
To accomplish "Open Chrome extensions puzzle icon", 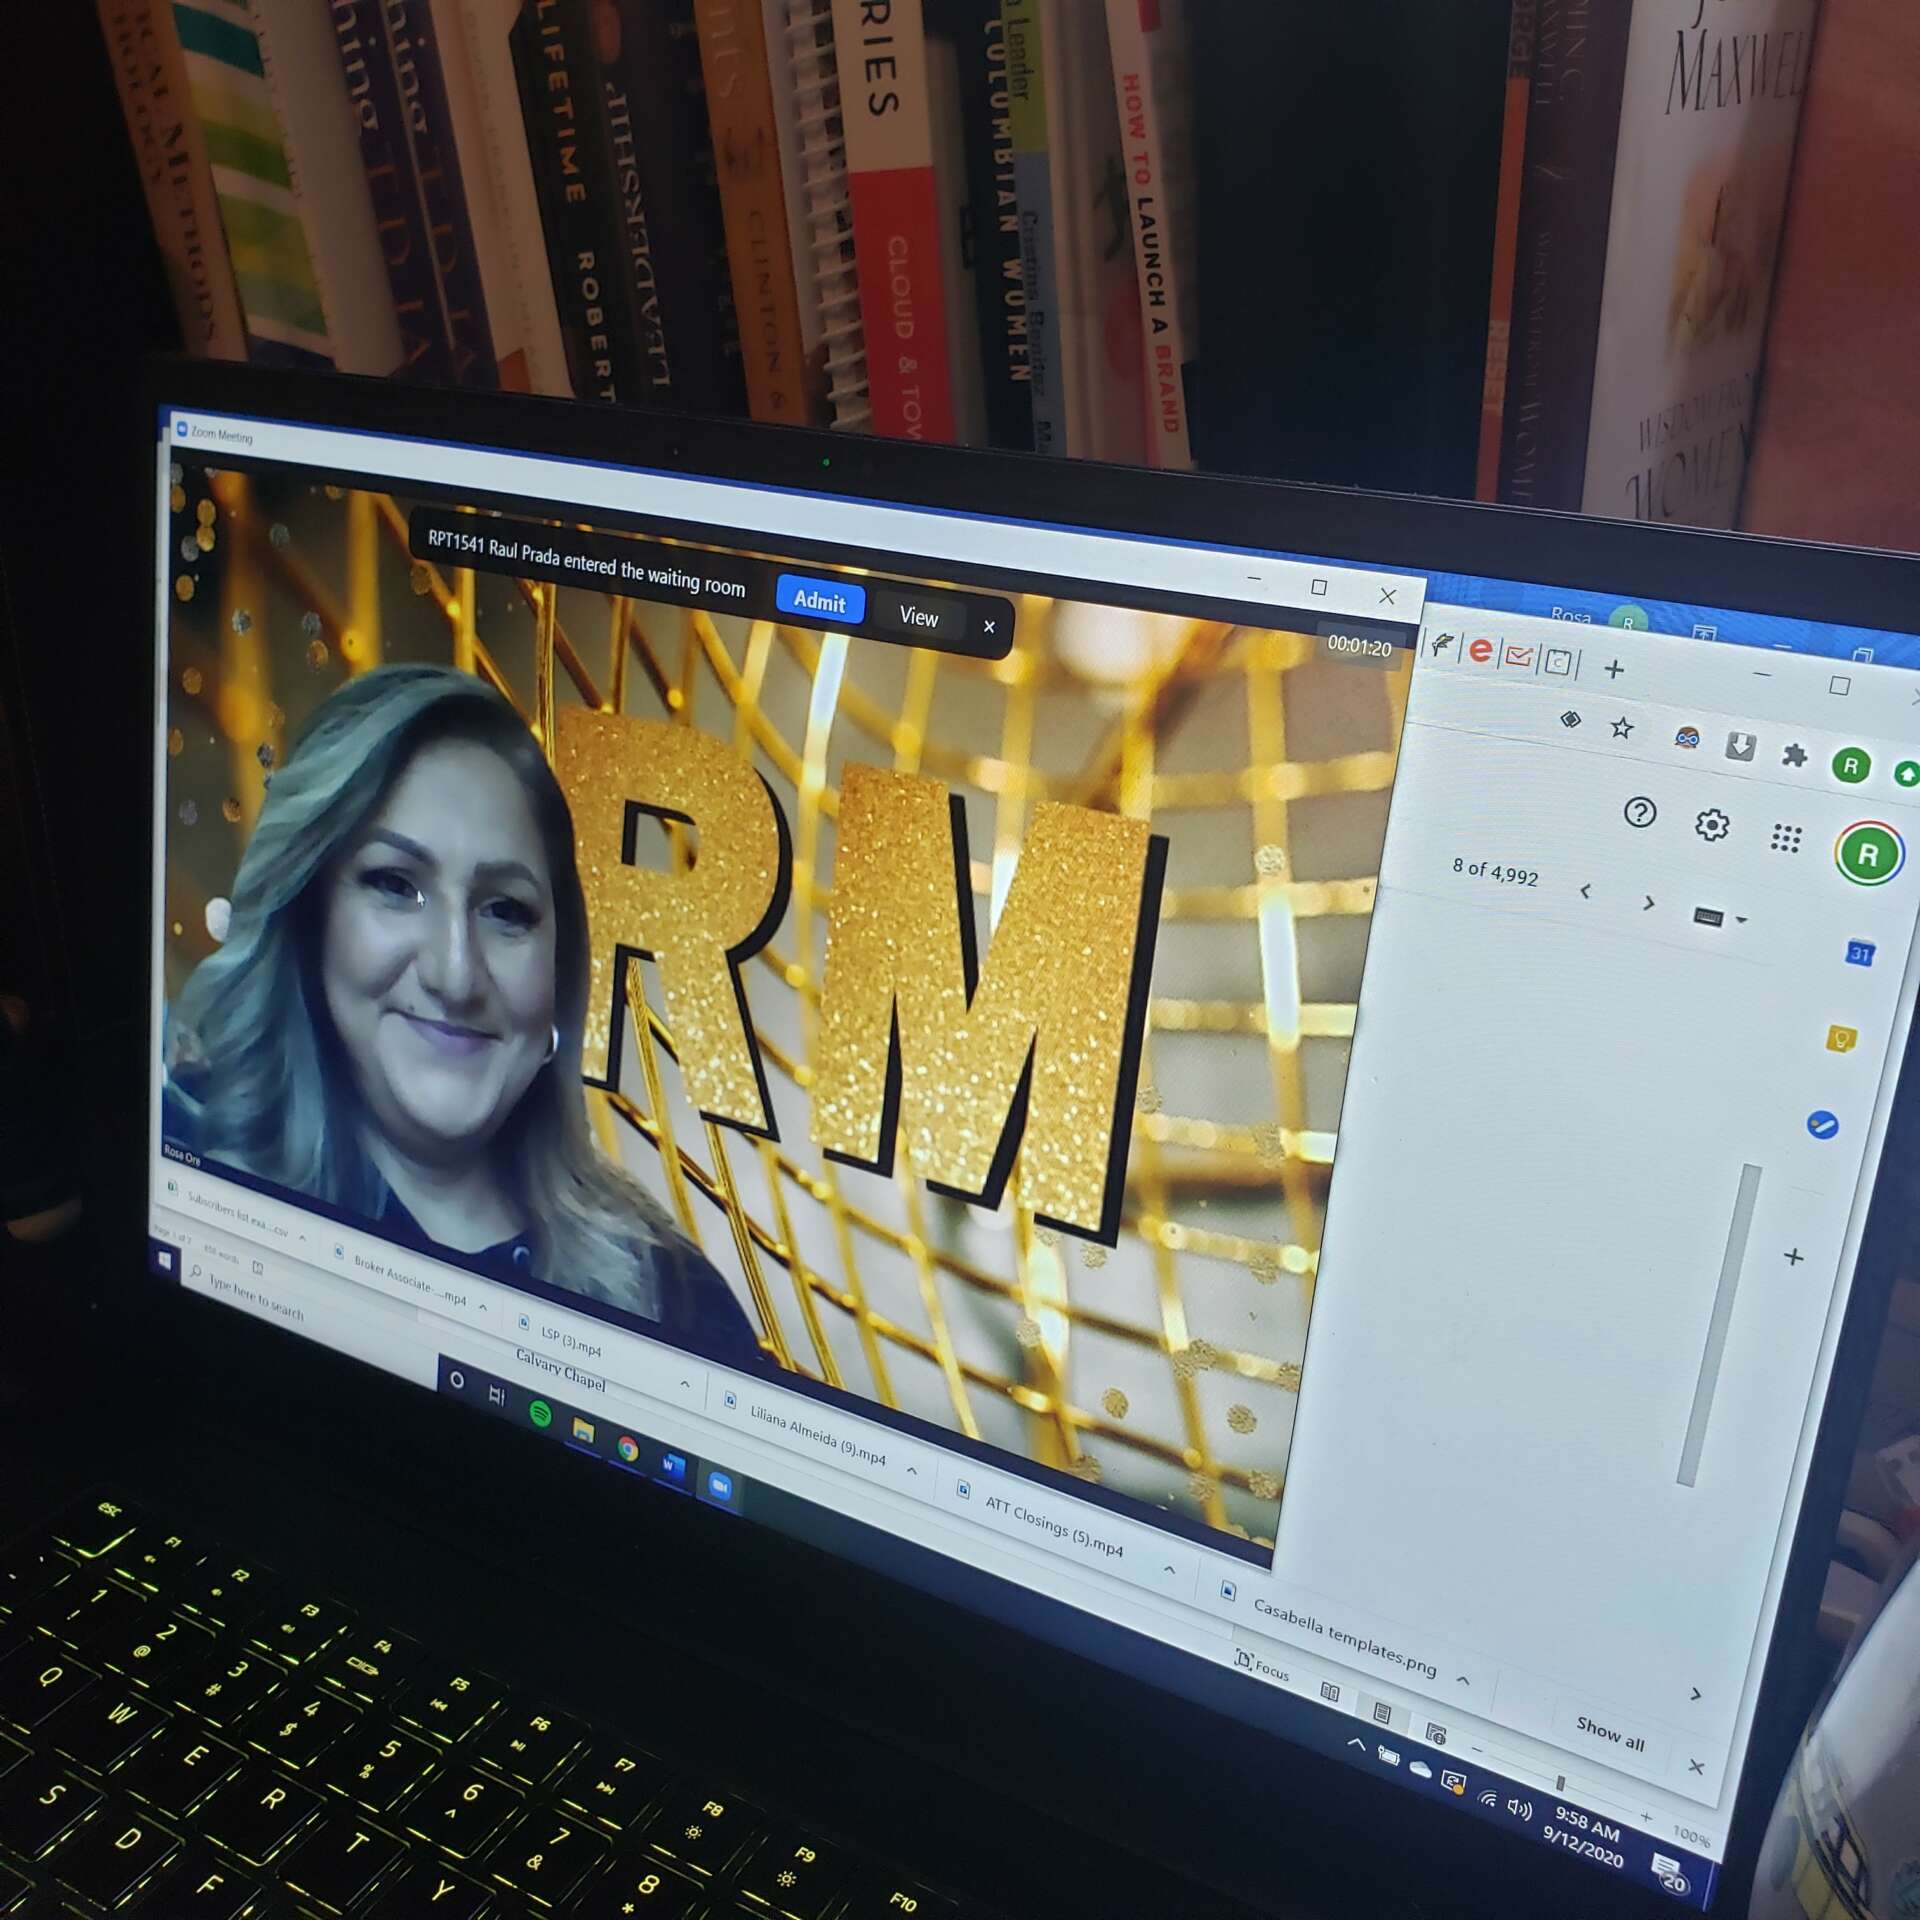I will click(1794, 756).
